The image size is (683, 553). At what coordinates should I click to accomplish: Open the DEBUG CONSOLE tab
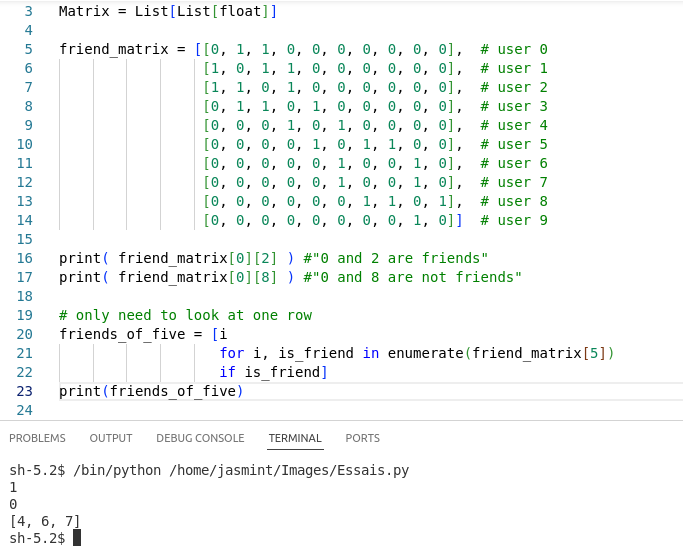click(200, 438)
